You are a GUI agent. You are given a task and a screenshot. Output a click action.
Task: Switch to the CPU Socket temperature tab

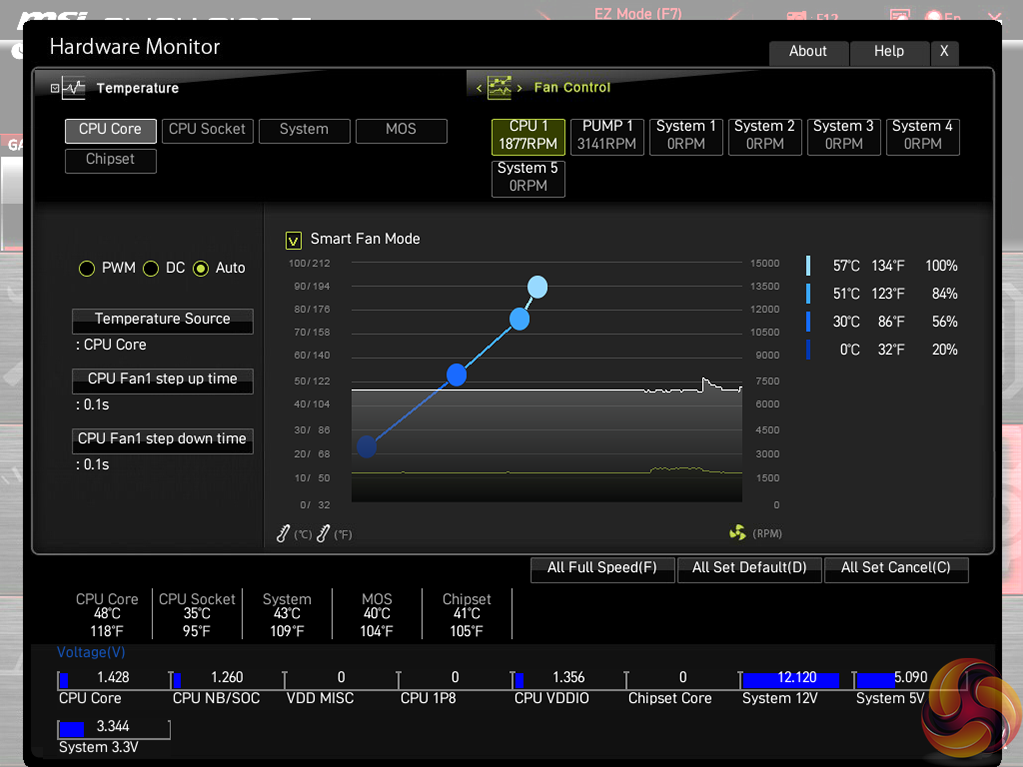[207, 130]
